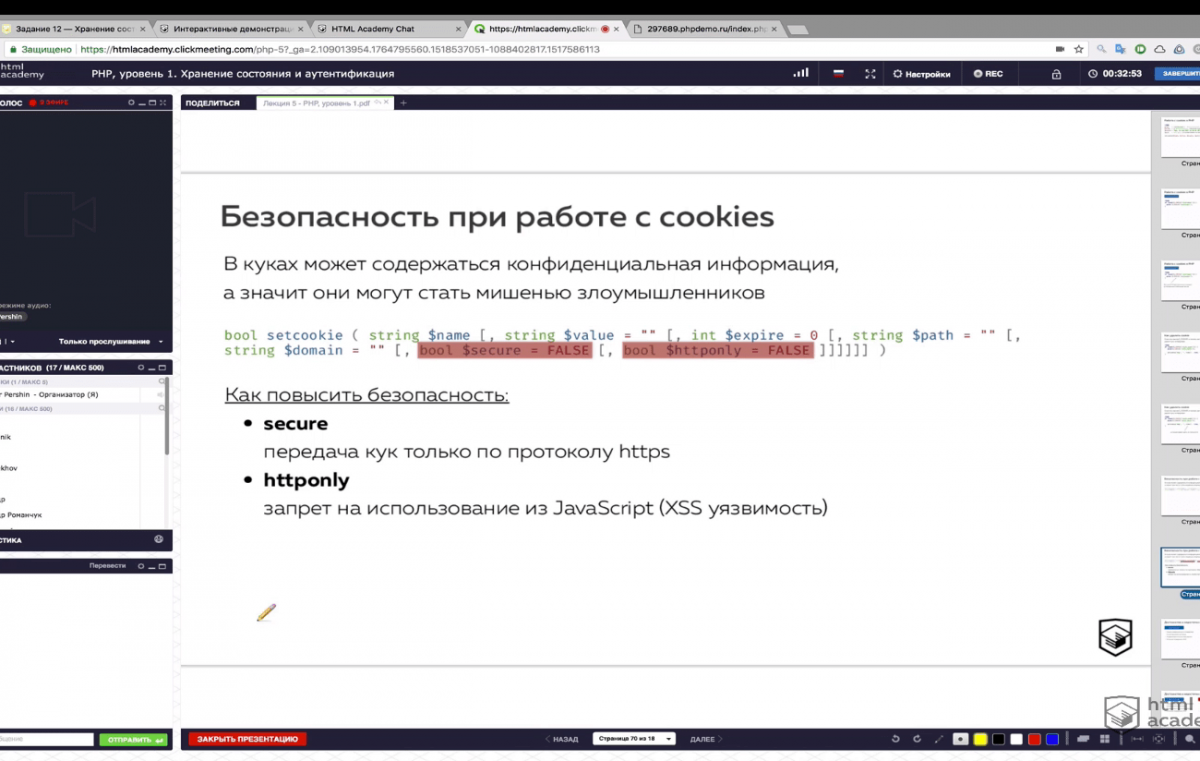Viewport: 1200px width, 761px height.
Task: Focus the chat message input field
Action: 45,740
